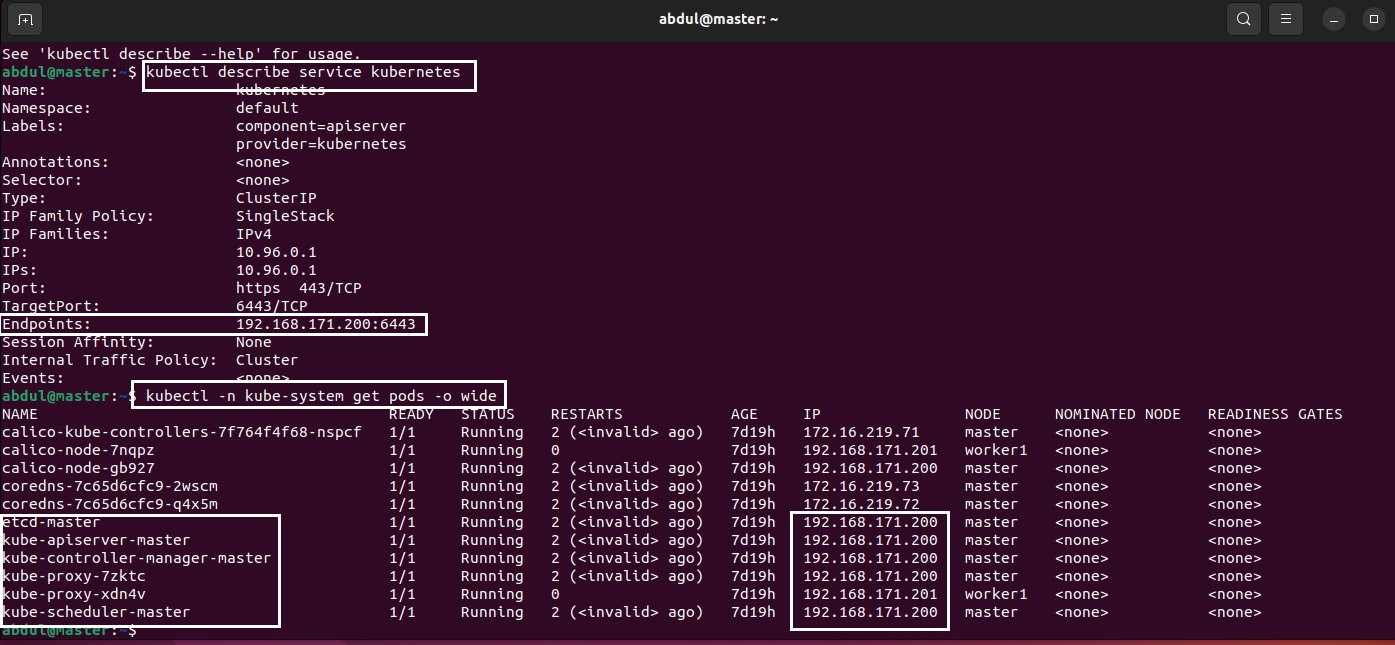
Task: Click the 'kubectl -n kube-system get pods' command
Action: pos(320,396)
